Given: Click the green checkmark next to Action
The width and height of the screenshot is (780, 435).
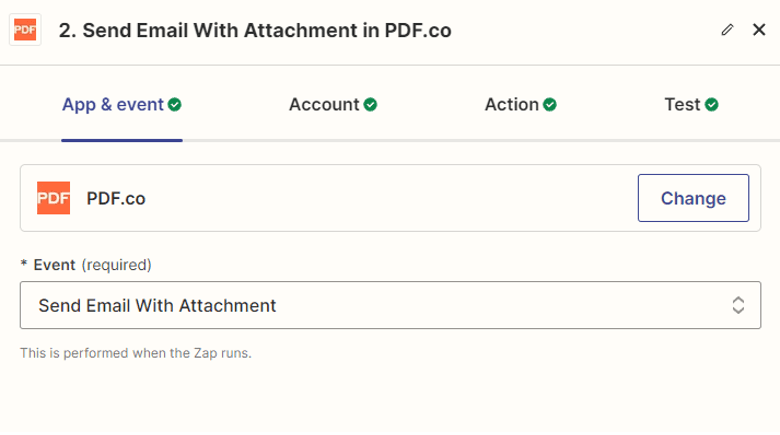Looking at the screenshot, I should pos(550,104).
